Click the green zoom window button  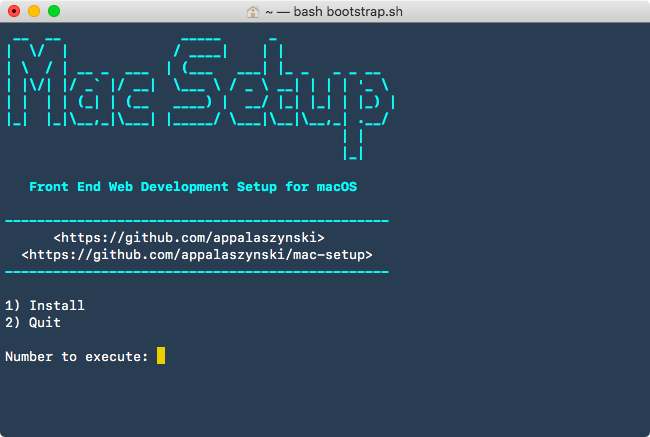[54, 11]
